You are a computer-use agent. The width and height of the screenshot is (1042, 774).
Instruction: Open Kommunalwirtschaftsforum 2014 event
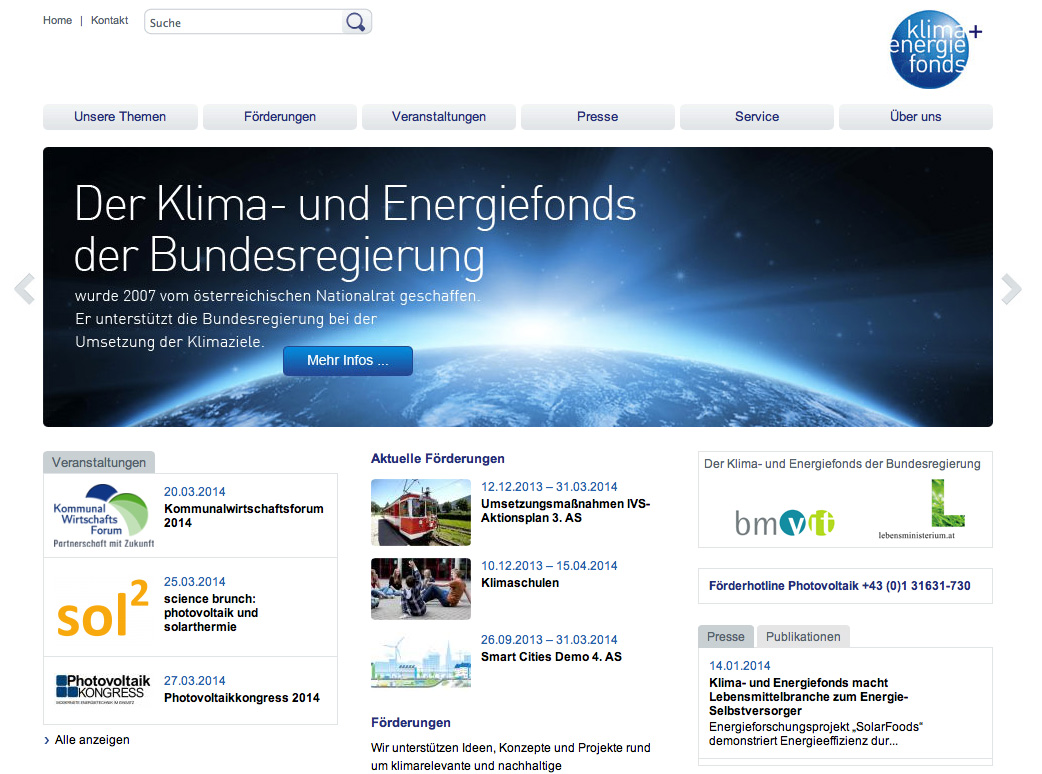click(x=244, y=516)
